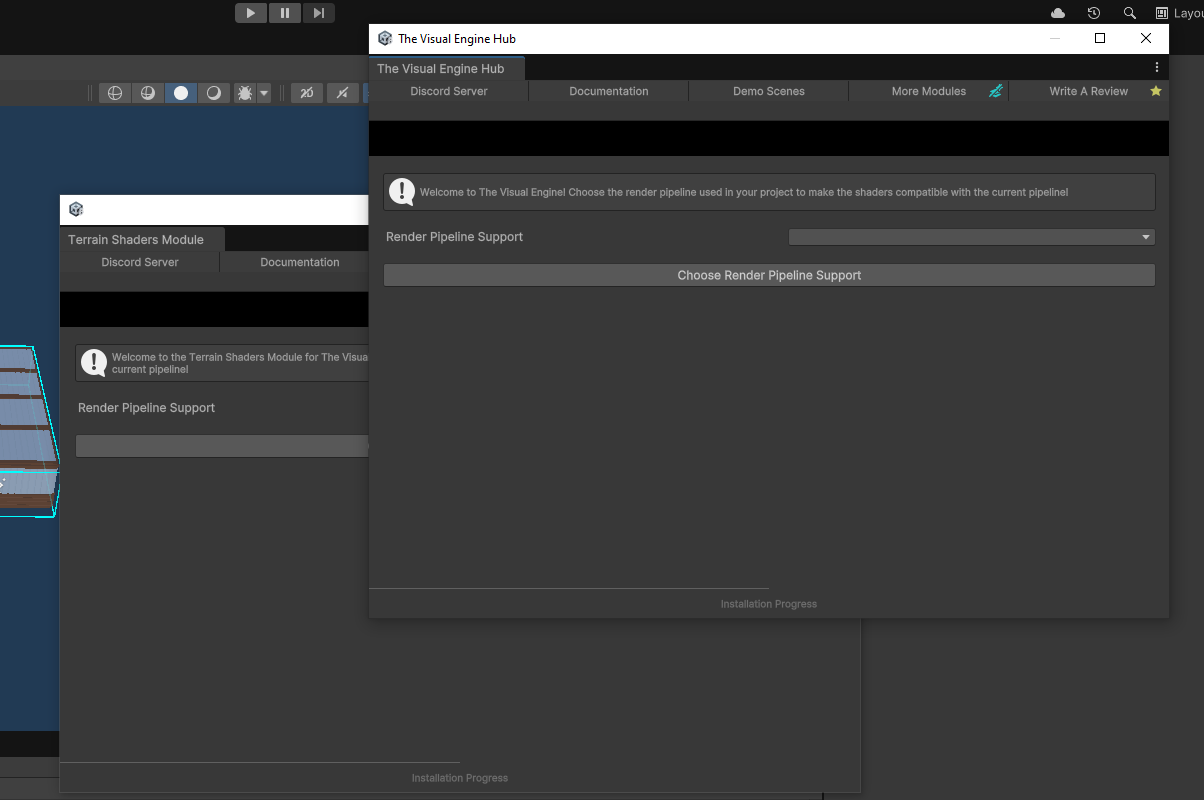This screenshot has height=800, width=1204.
Task: Toggle the filled circle shading mode
Action: pos(181,92)
